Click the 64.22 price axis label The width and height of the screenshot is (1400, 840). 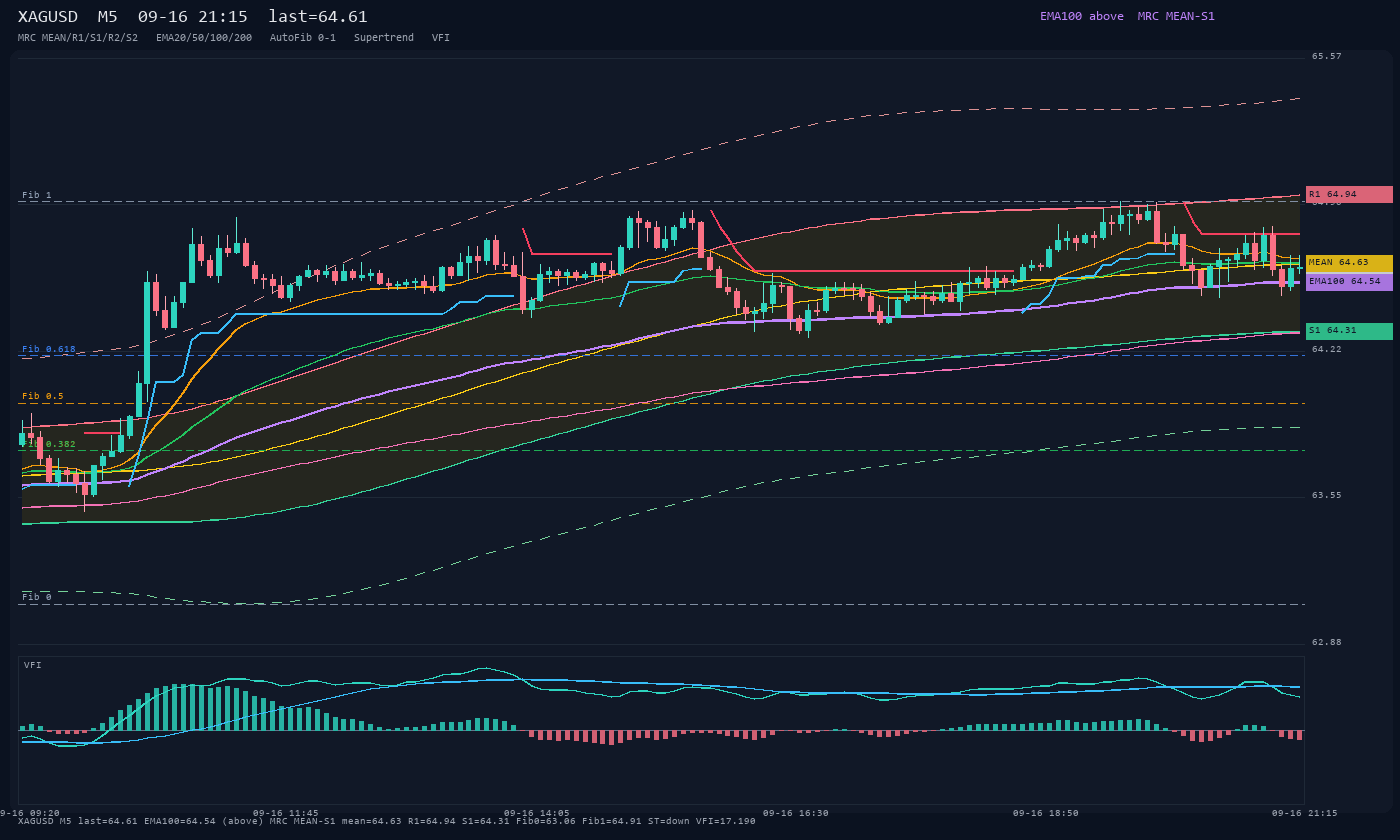tap(1327, 349)
